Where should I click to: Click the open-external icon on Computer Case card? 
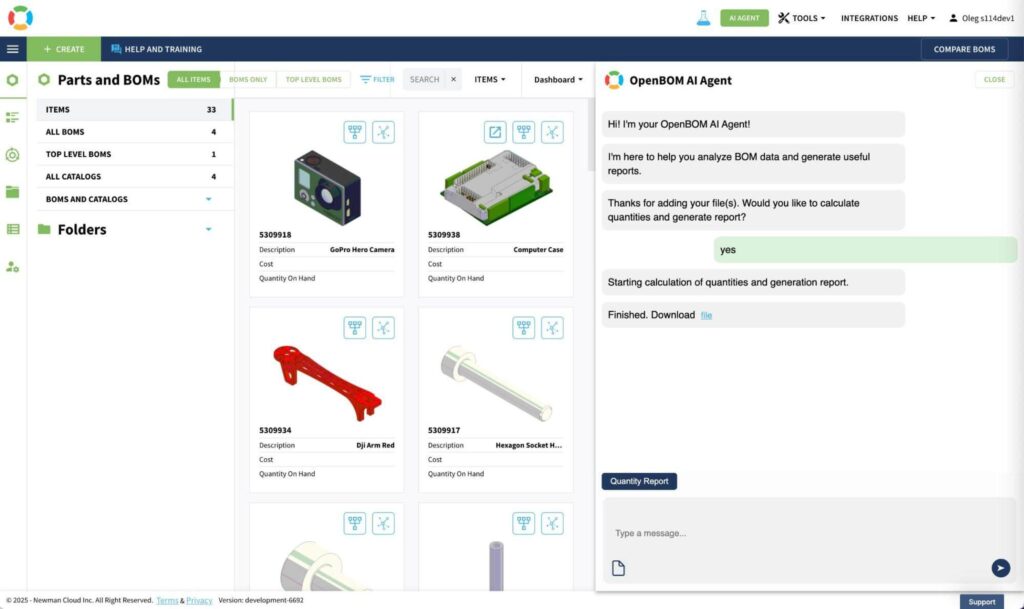pos(495,133)
